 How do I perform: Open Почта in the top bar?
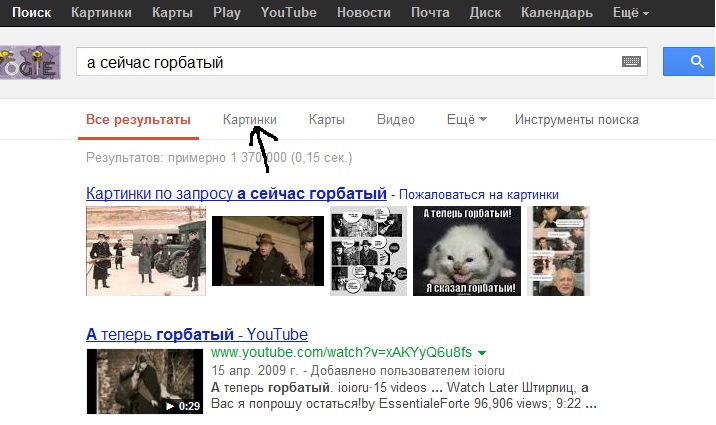click(431, 13)
